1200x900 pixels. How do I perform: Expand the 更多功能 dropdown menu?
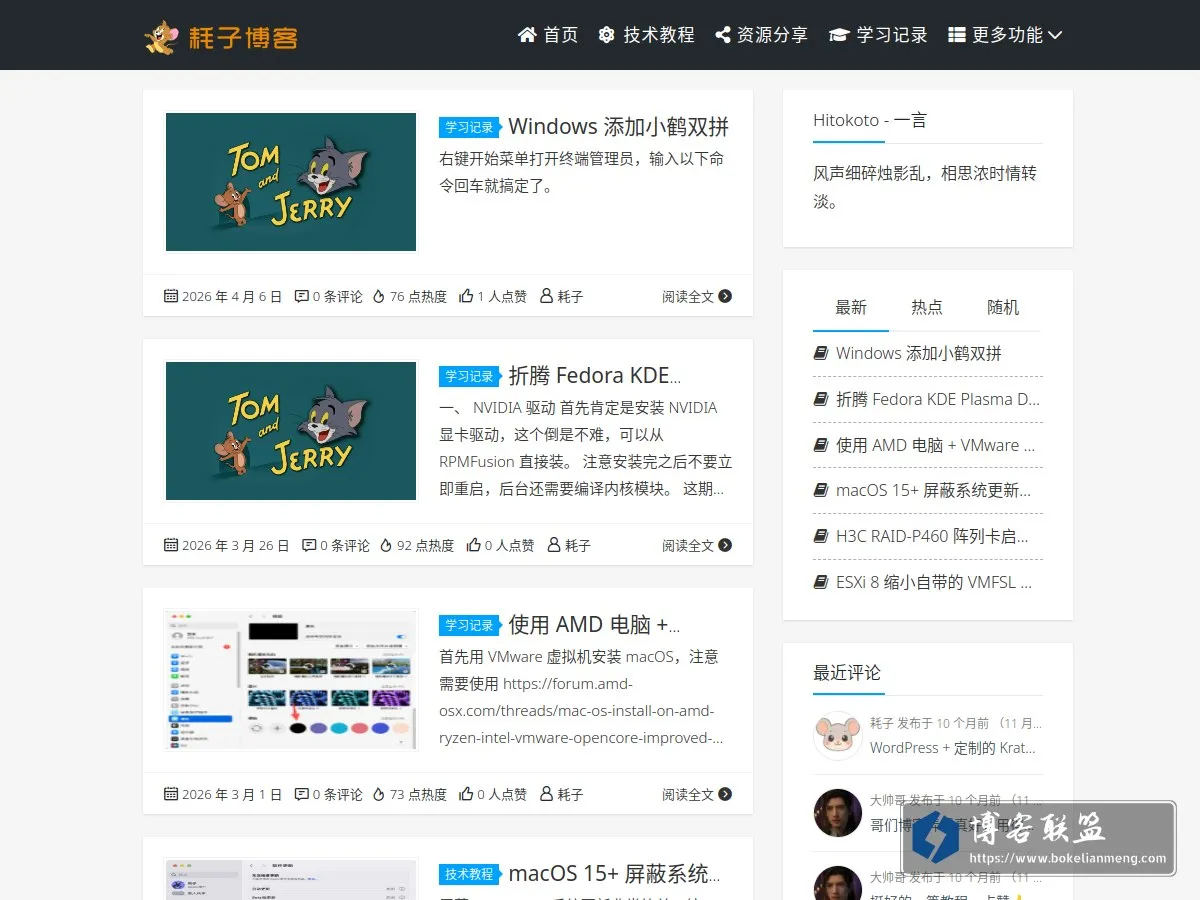1005,35
